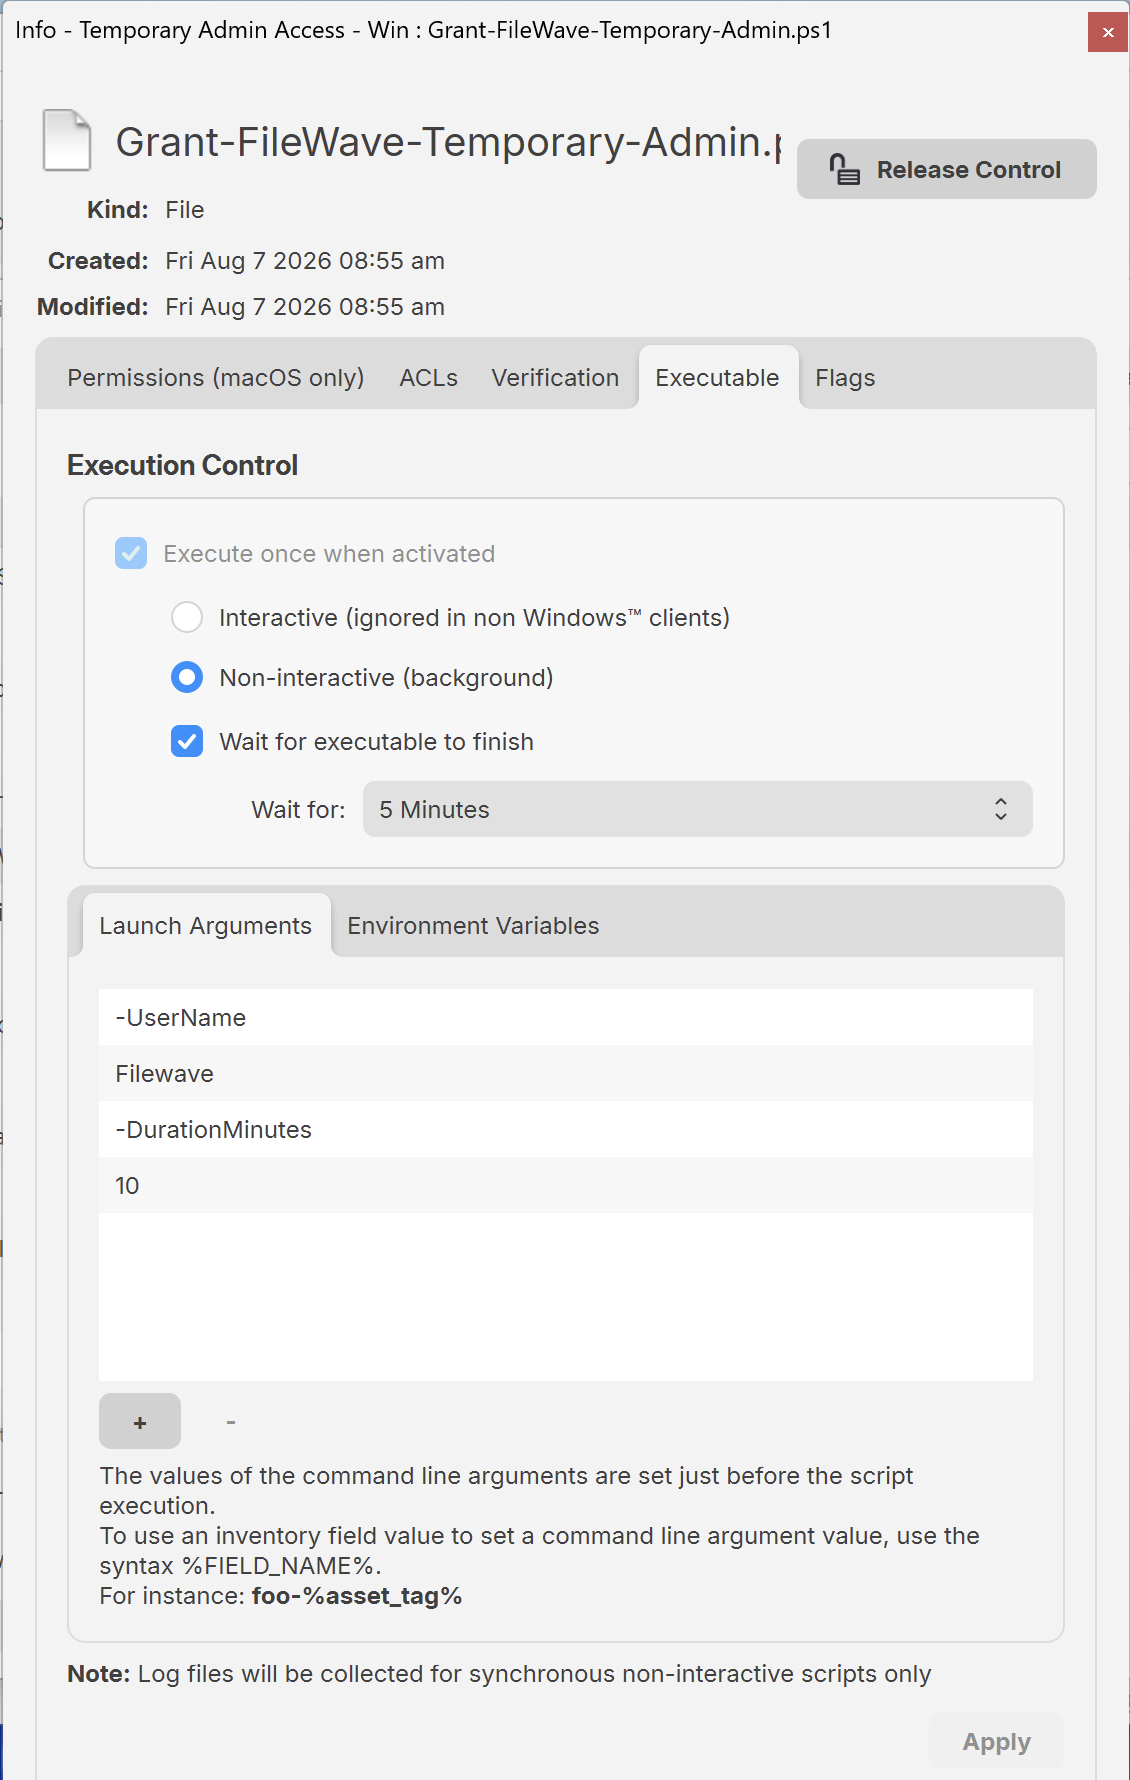This screenshot has width=1130, height=1780.
Task: Select the -UserName argument row
Action: click(x=565, y=1017)
